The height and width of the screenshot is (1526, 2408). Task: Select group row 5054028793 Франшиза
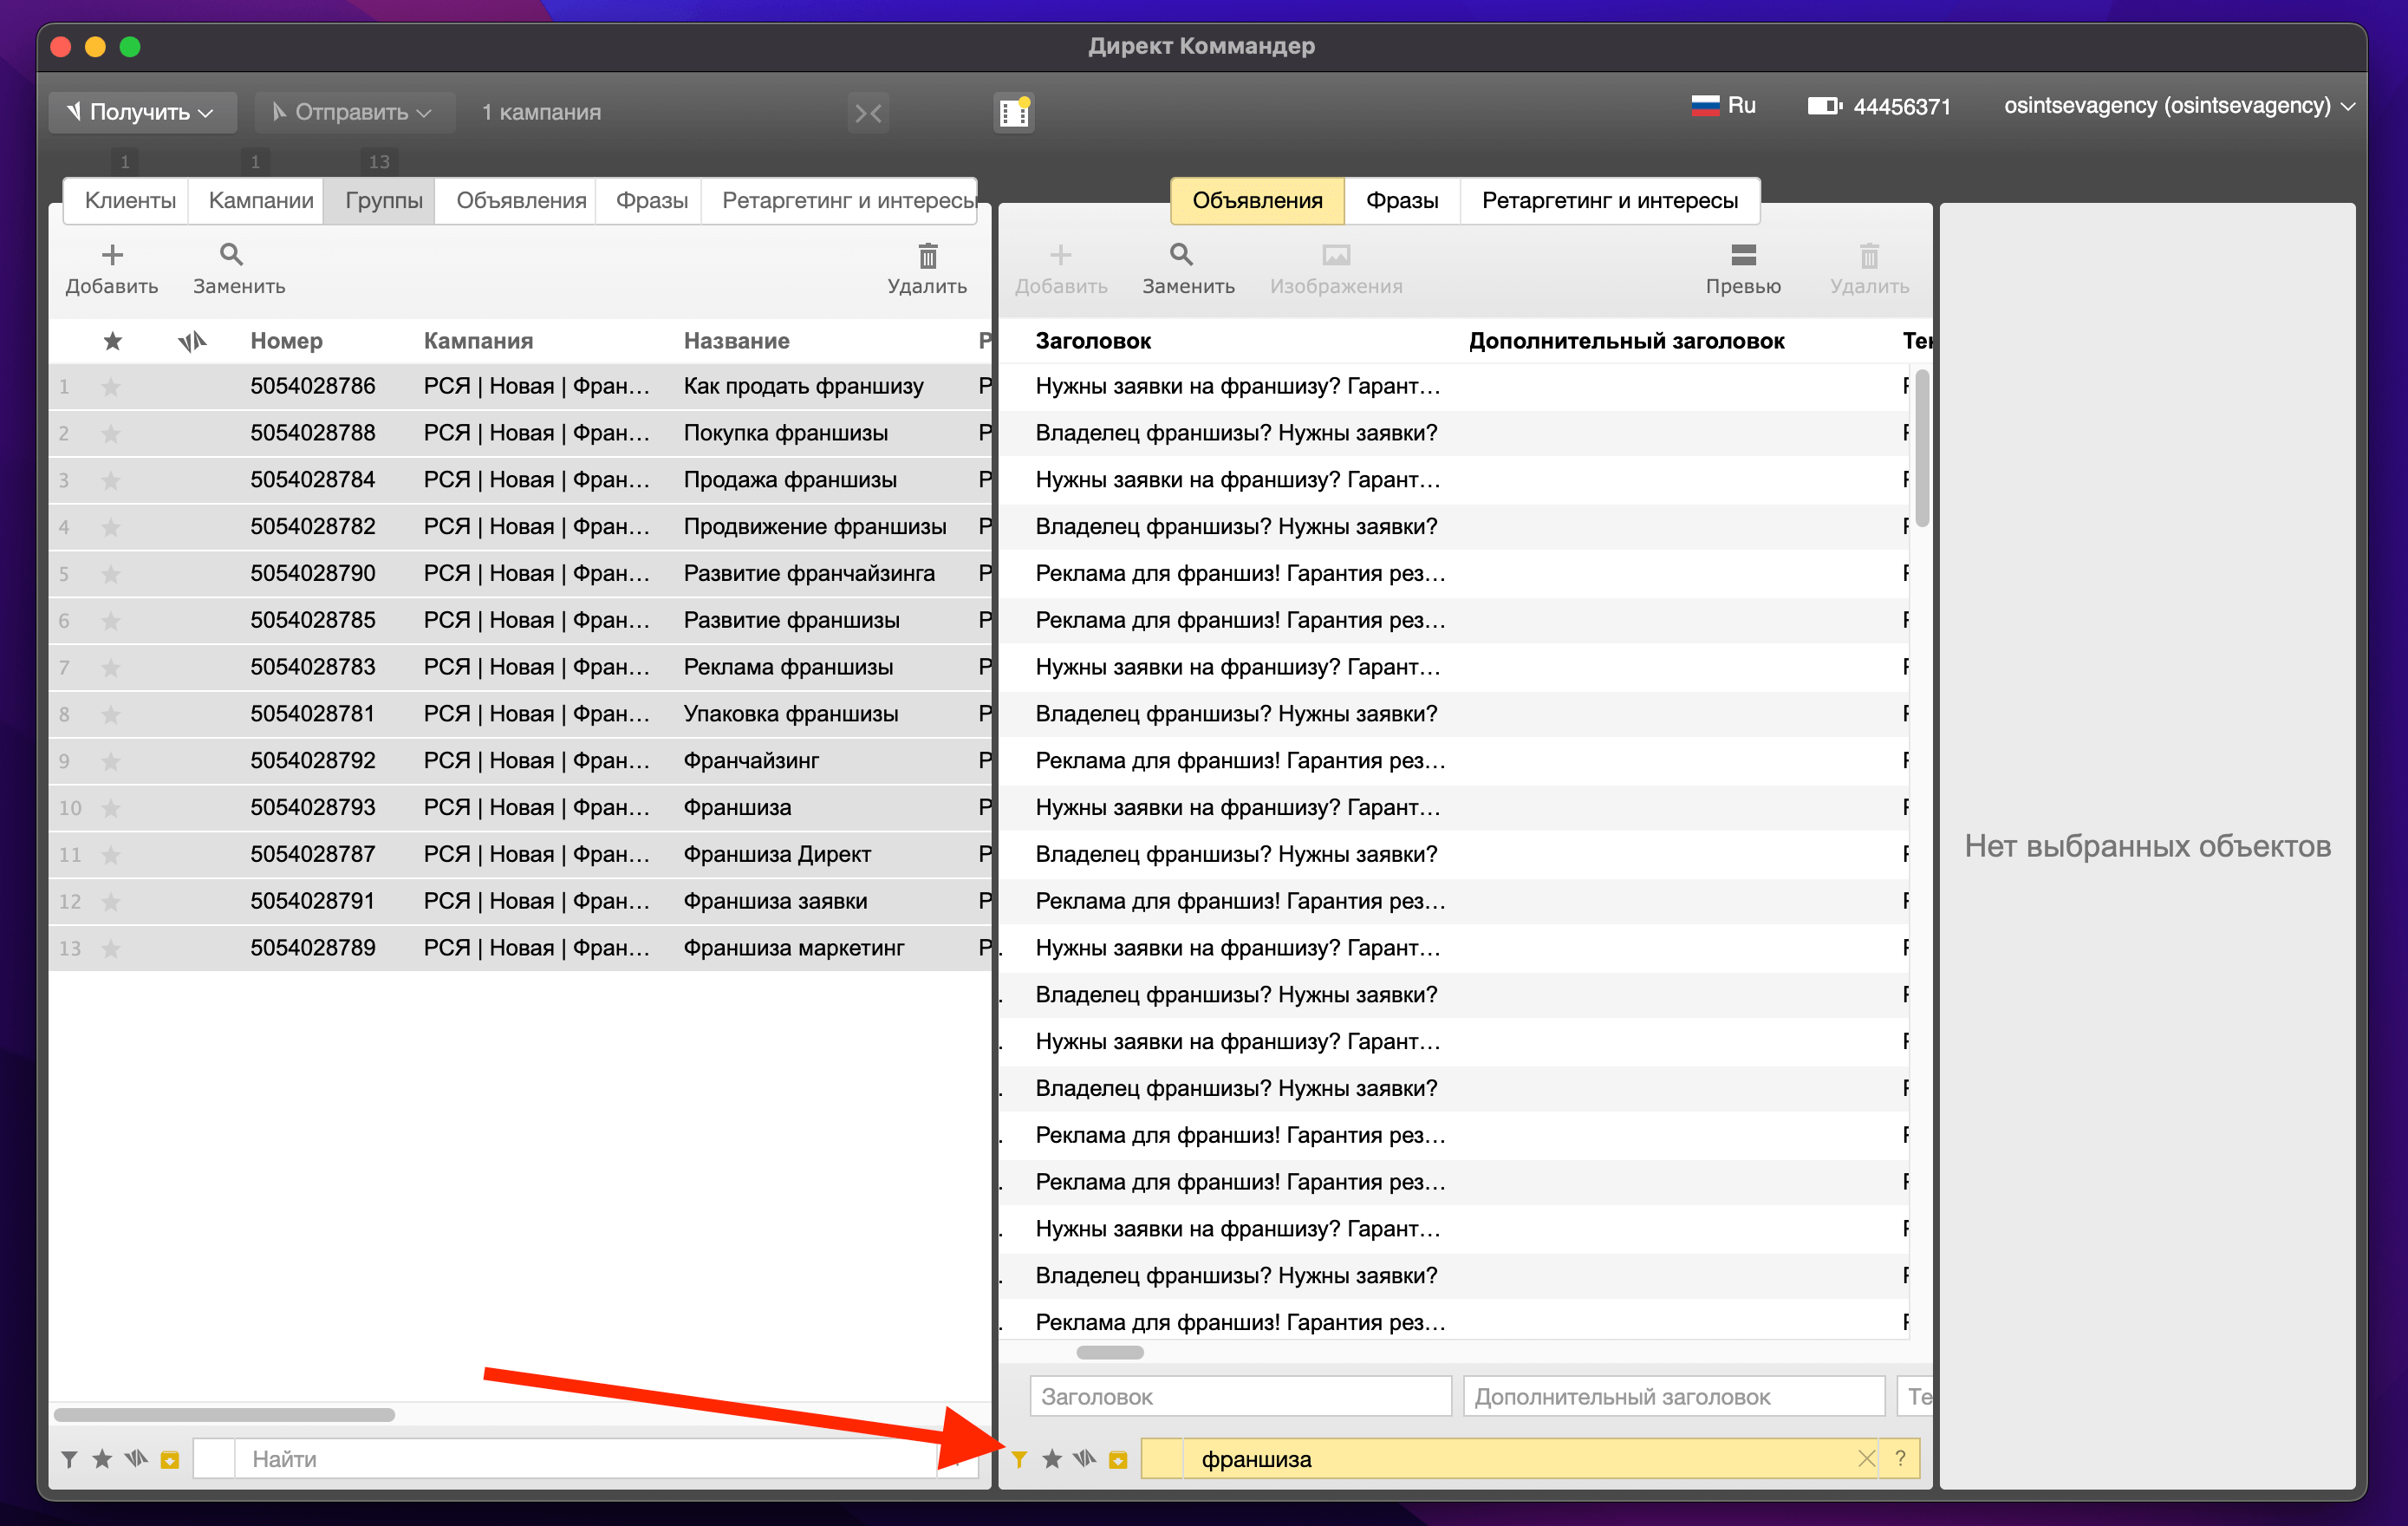[520, 808]
